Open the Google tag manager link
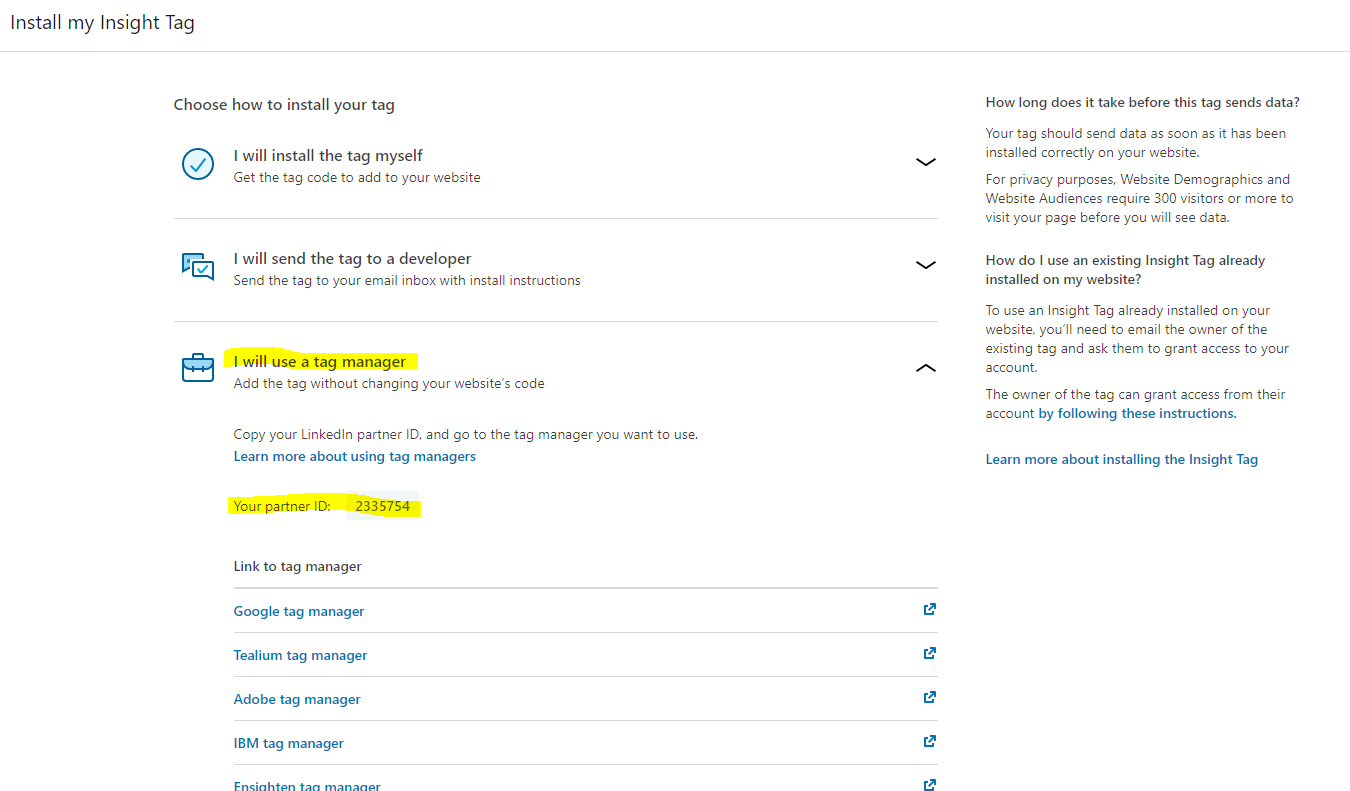 coord(299,611)
